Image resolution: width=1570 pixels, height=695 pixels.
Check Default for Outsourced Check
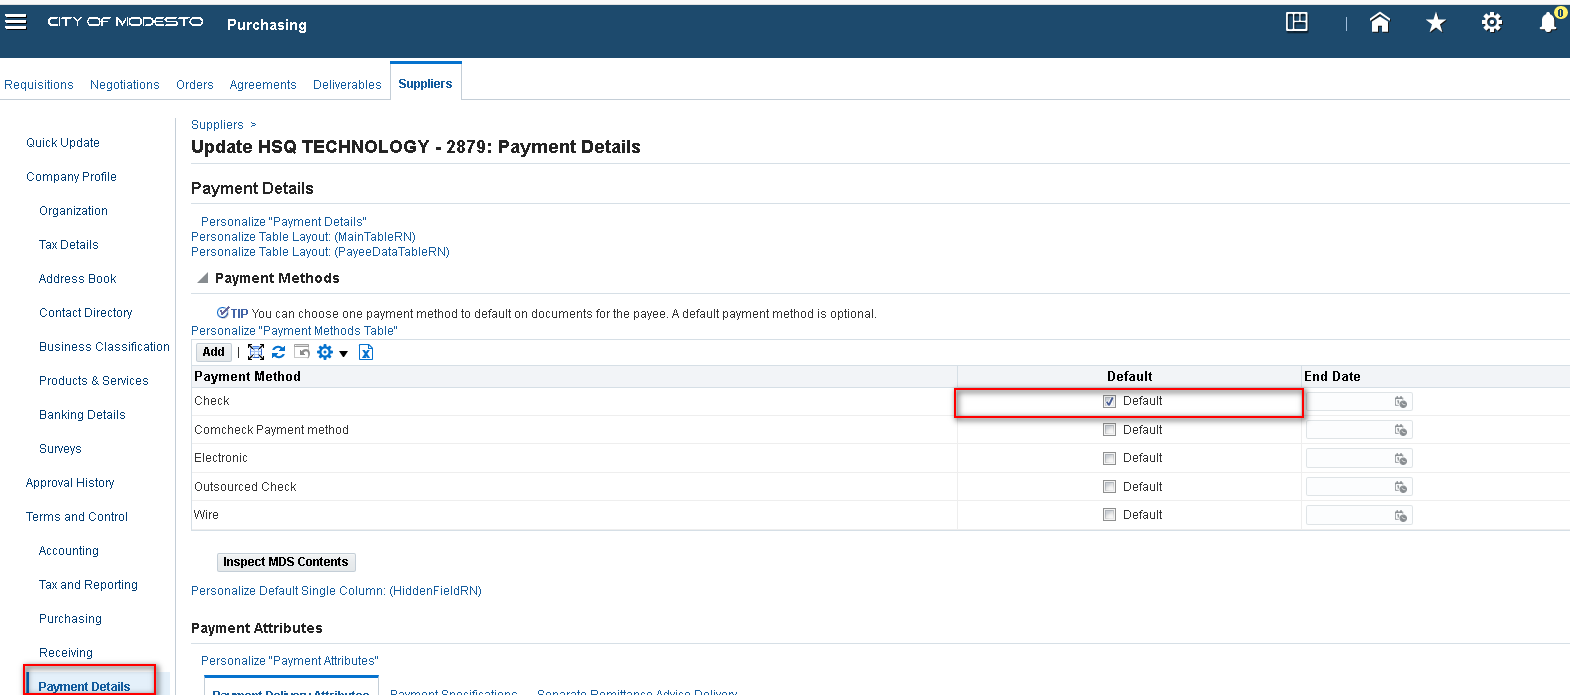point(1109,487)
